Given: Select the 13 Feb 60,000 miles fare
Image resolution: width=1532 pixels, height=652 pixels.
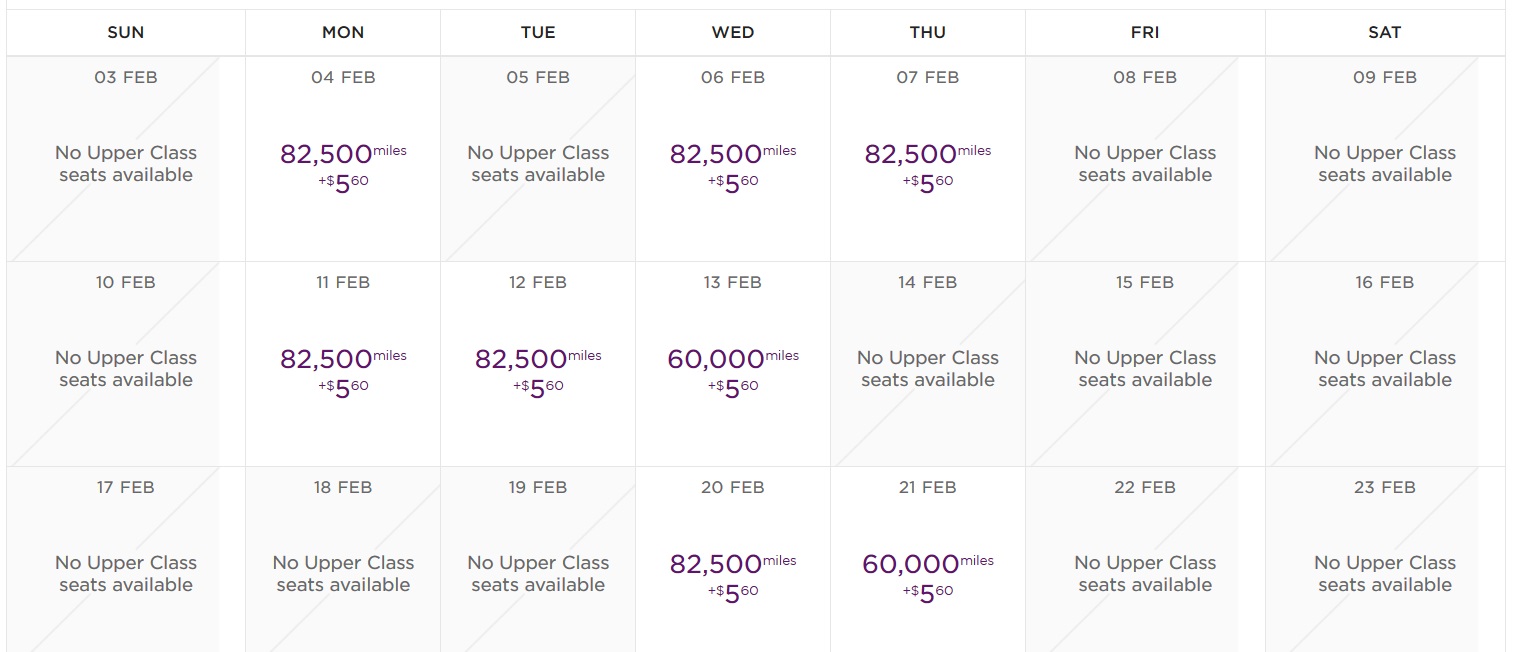Looking at the screenshot, I should (x=733, y=372).
